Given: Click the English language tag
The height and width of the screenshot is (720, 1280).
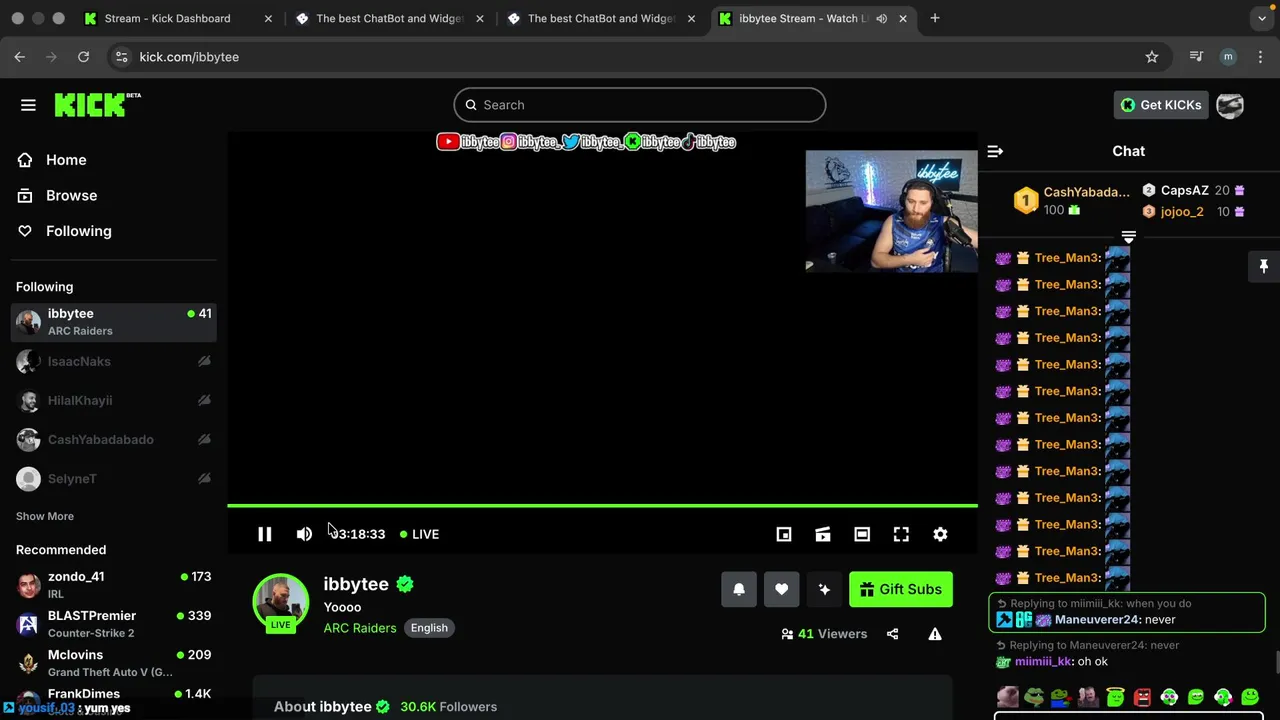Looking at the screenshot, I should (429, 628).
